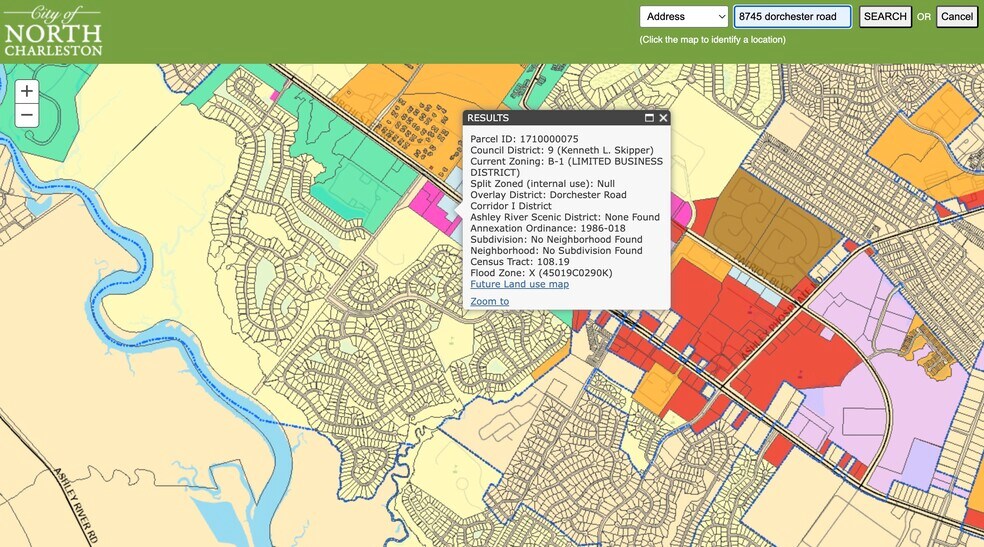The height and width of the screenshot is (547, 984).
Task: Click the Zoom to link
Action: pyautogui.click(x=489, y=301)
